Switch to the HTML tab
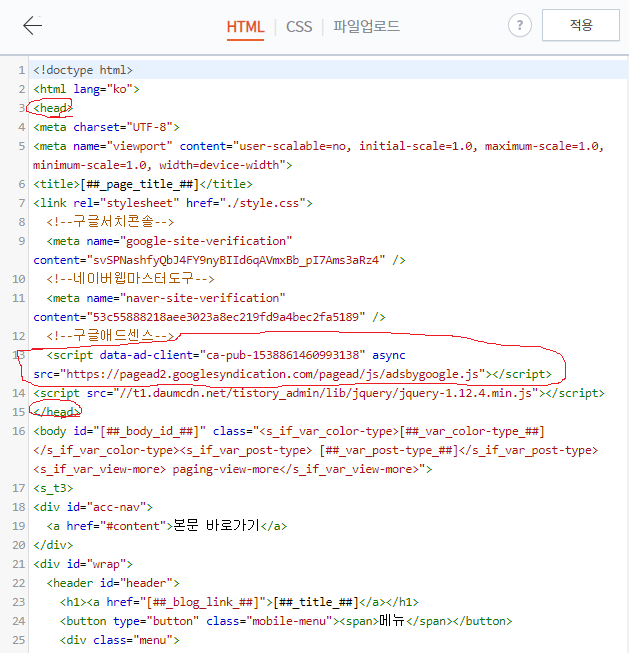This screenshot has height=653, width=629. 245,27
